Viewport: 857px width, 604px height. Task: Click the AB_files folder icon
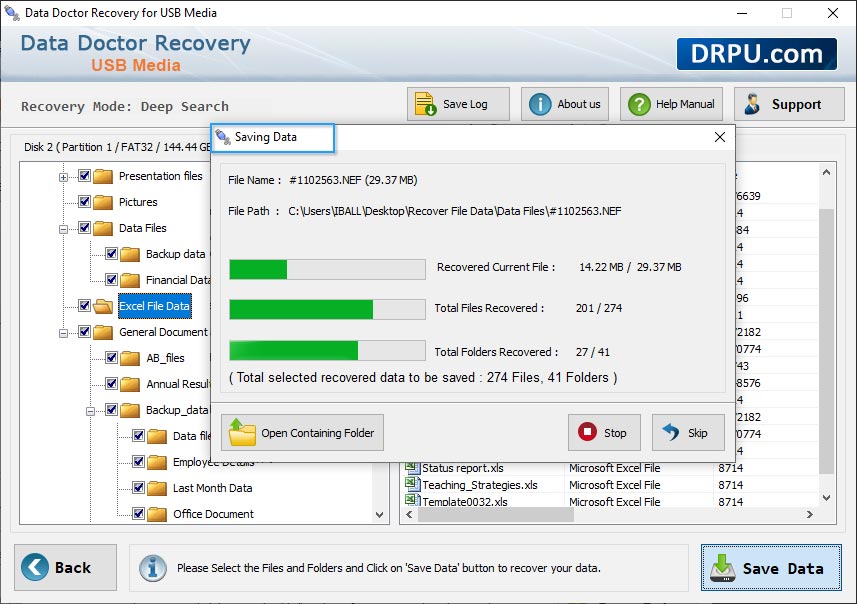(x=130, y=358)
